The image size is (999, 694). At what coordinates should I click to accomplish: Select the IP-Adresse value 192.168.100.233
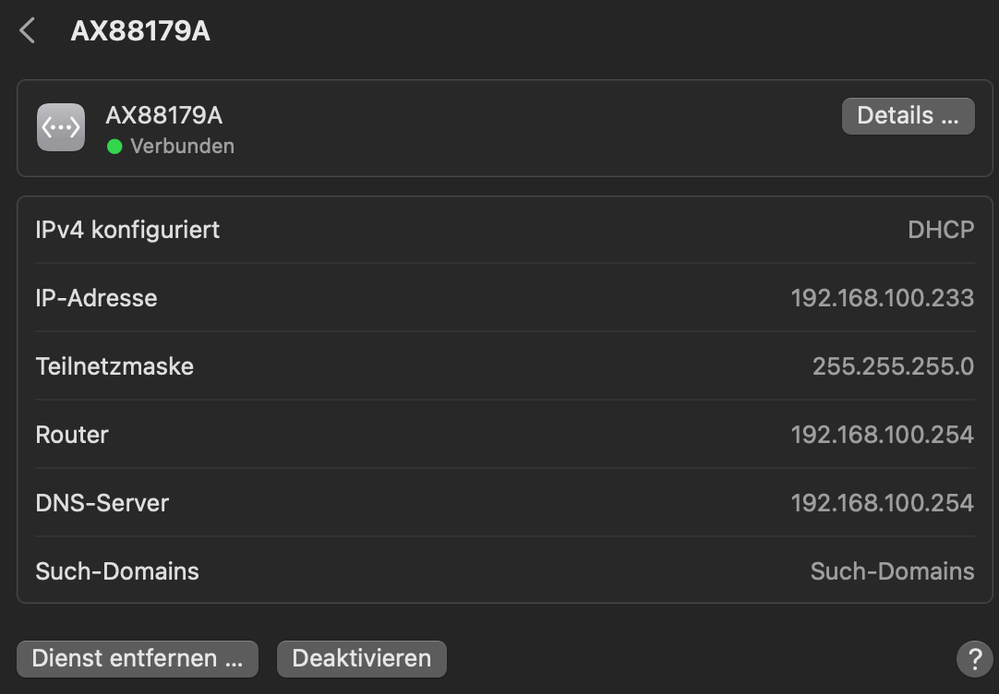click(x=882, y=298)
